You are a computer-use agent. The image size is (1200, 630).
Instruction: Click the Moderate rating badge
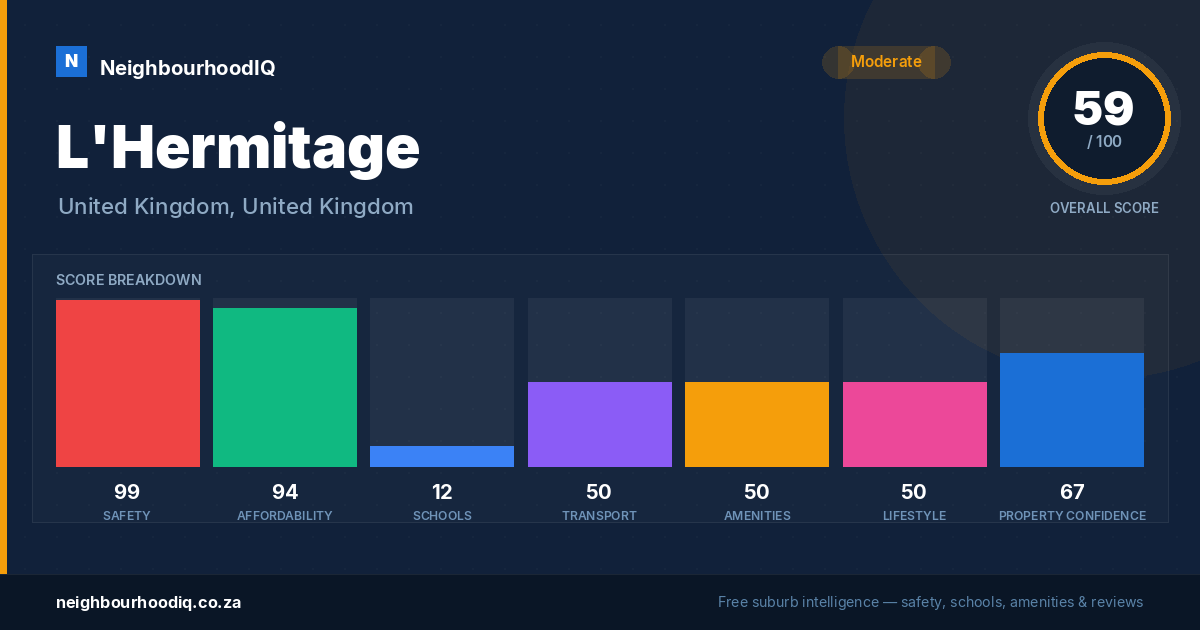(886, 62)
